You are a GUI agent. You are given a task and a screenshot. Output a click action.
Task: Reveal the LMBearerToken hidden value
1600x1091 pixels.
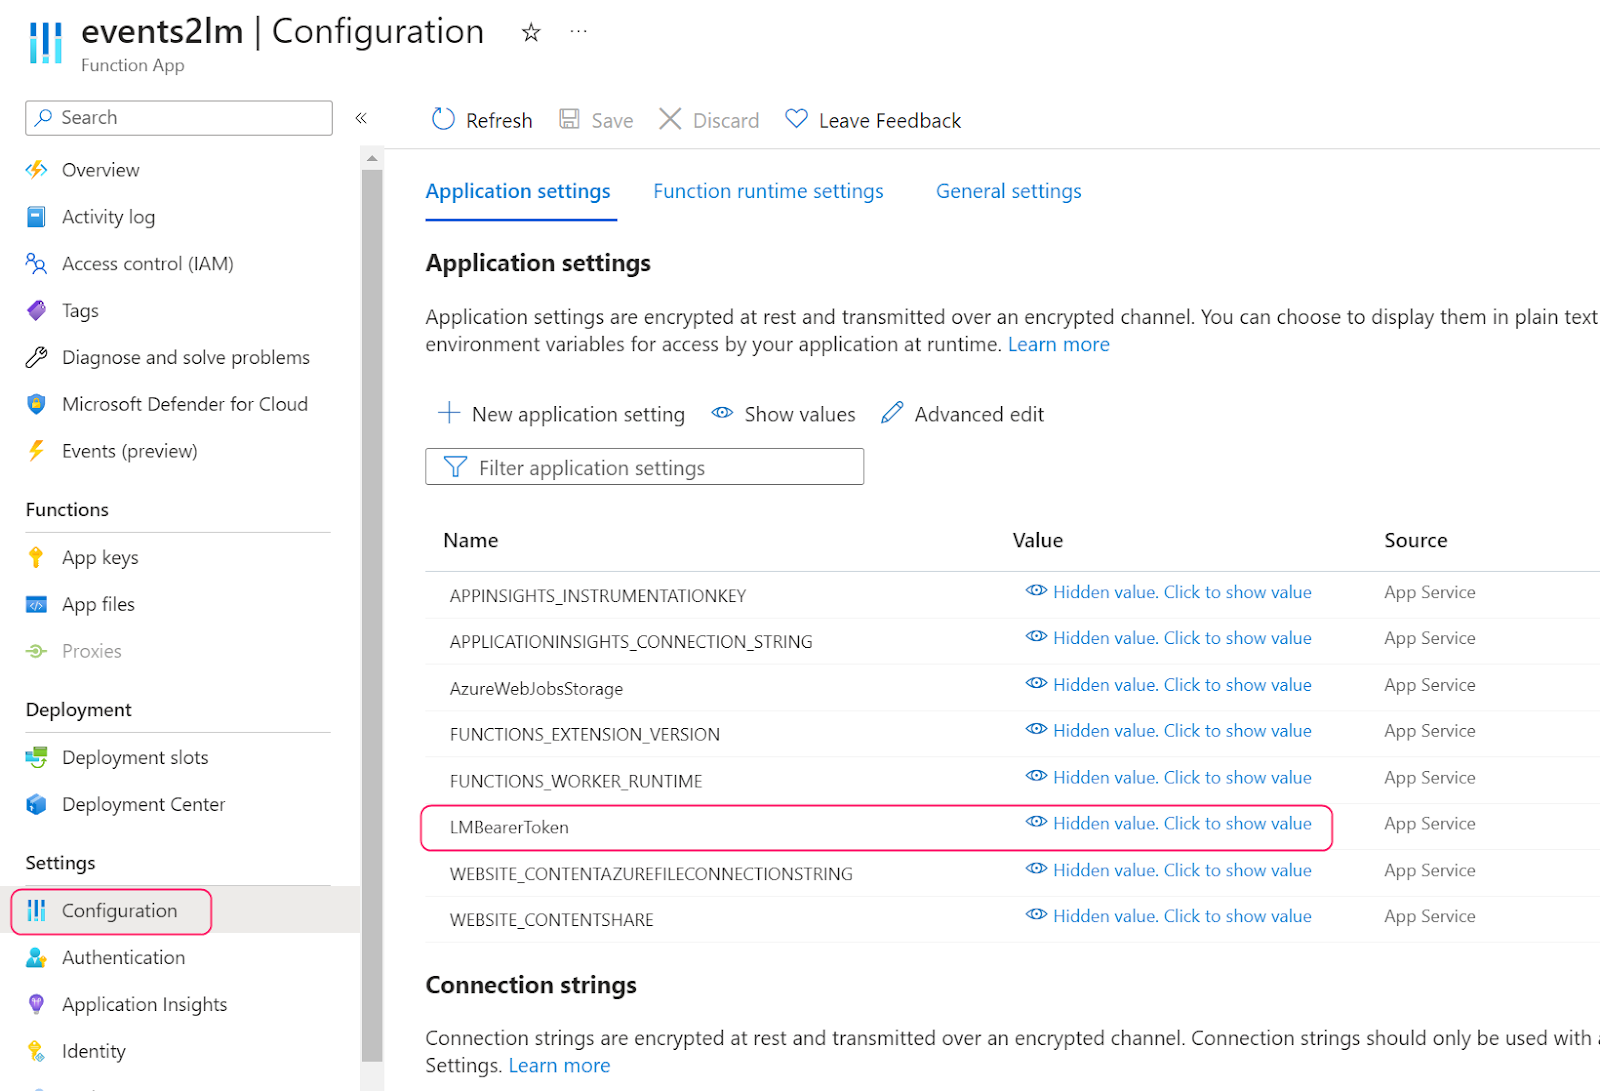coord(1181,823)
